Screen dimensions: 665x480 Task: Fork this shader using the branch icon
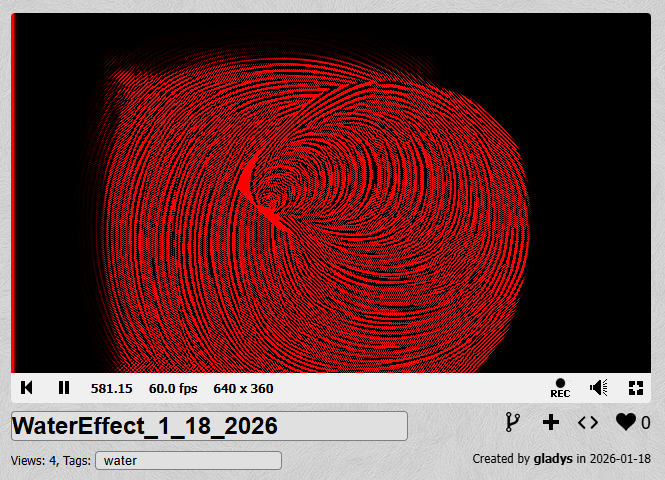(513, 422)
